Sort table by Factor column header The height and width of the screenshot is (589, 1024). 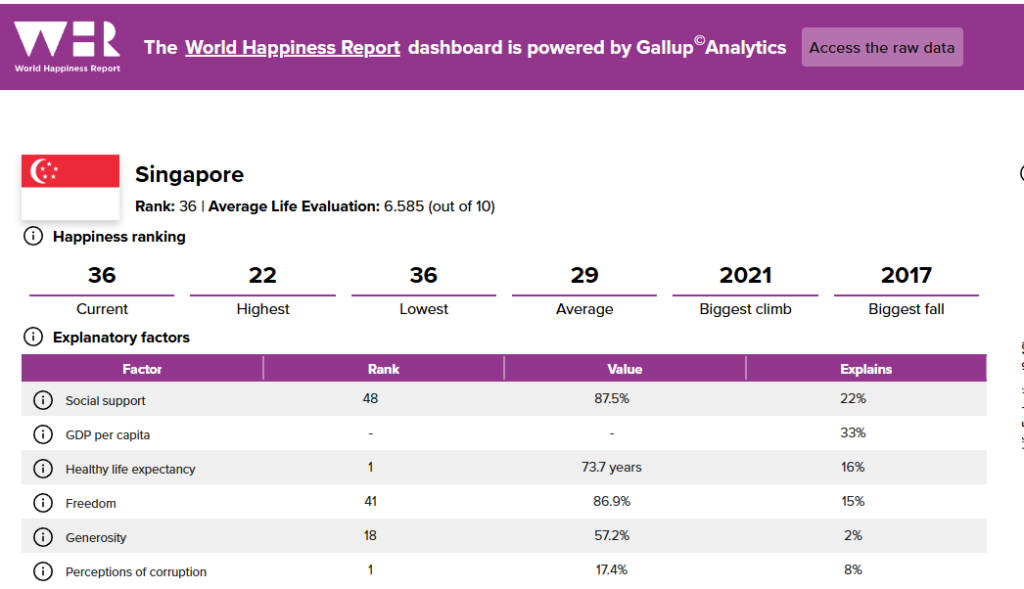tap(142, 369)
